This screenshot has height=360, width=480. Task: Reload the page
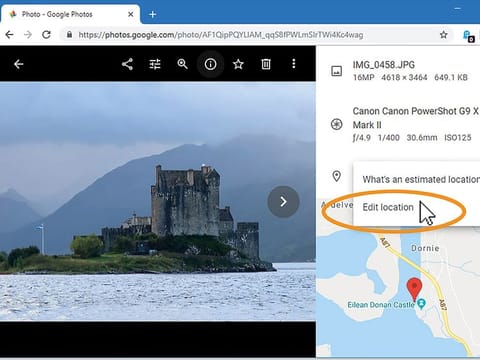point(46,35)
